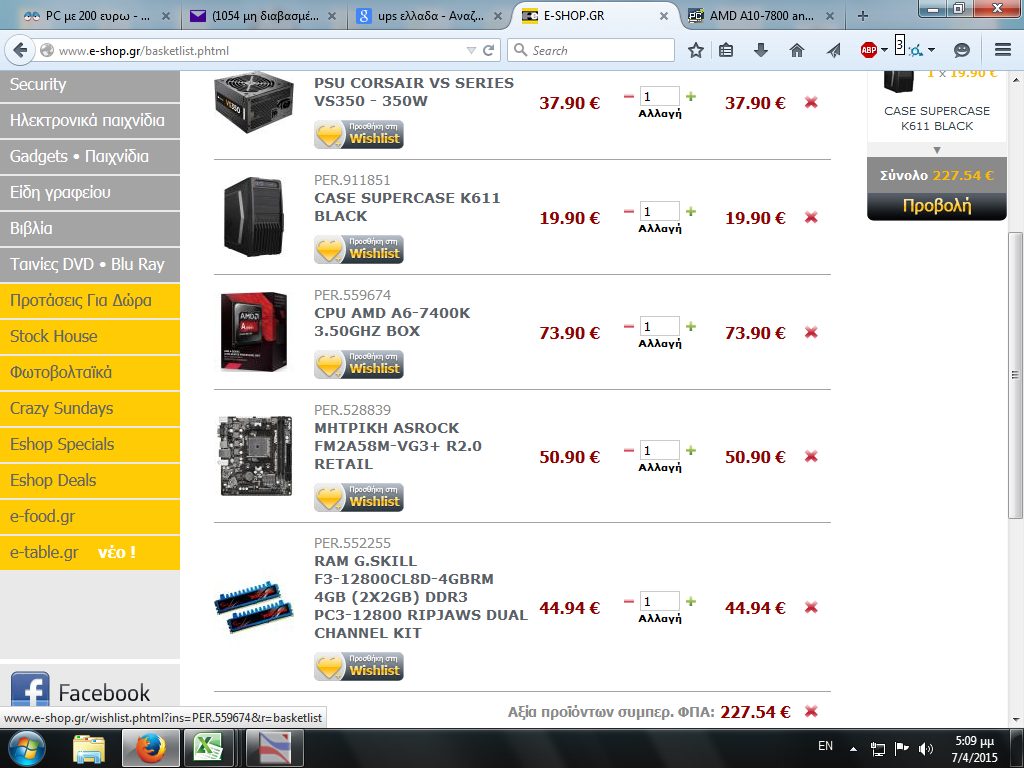Open the volume speaker tray icon

point(925,748)
